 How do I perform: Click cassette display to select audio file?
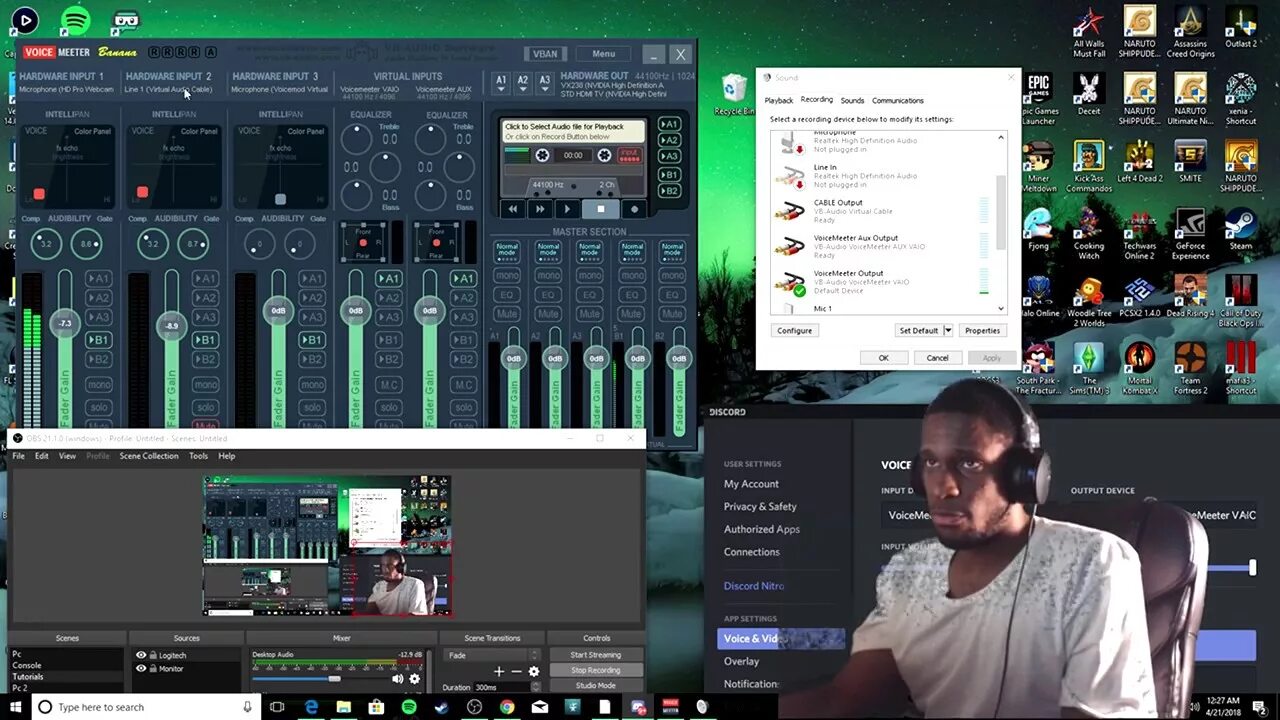[x=573, y=132]
